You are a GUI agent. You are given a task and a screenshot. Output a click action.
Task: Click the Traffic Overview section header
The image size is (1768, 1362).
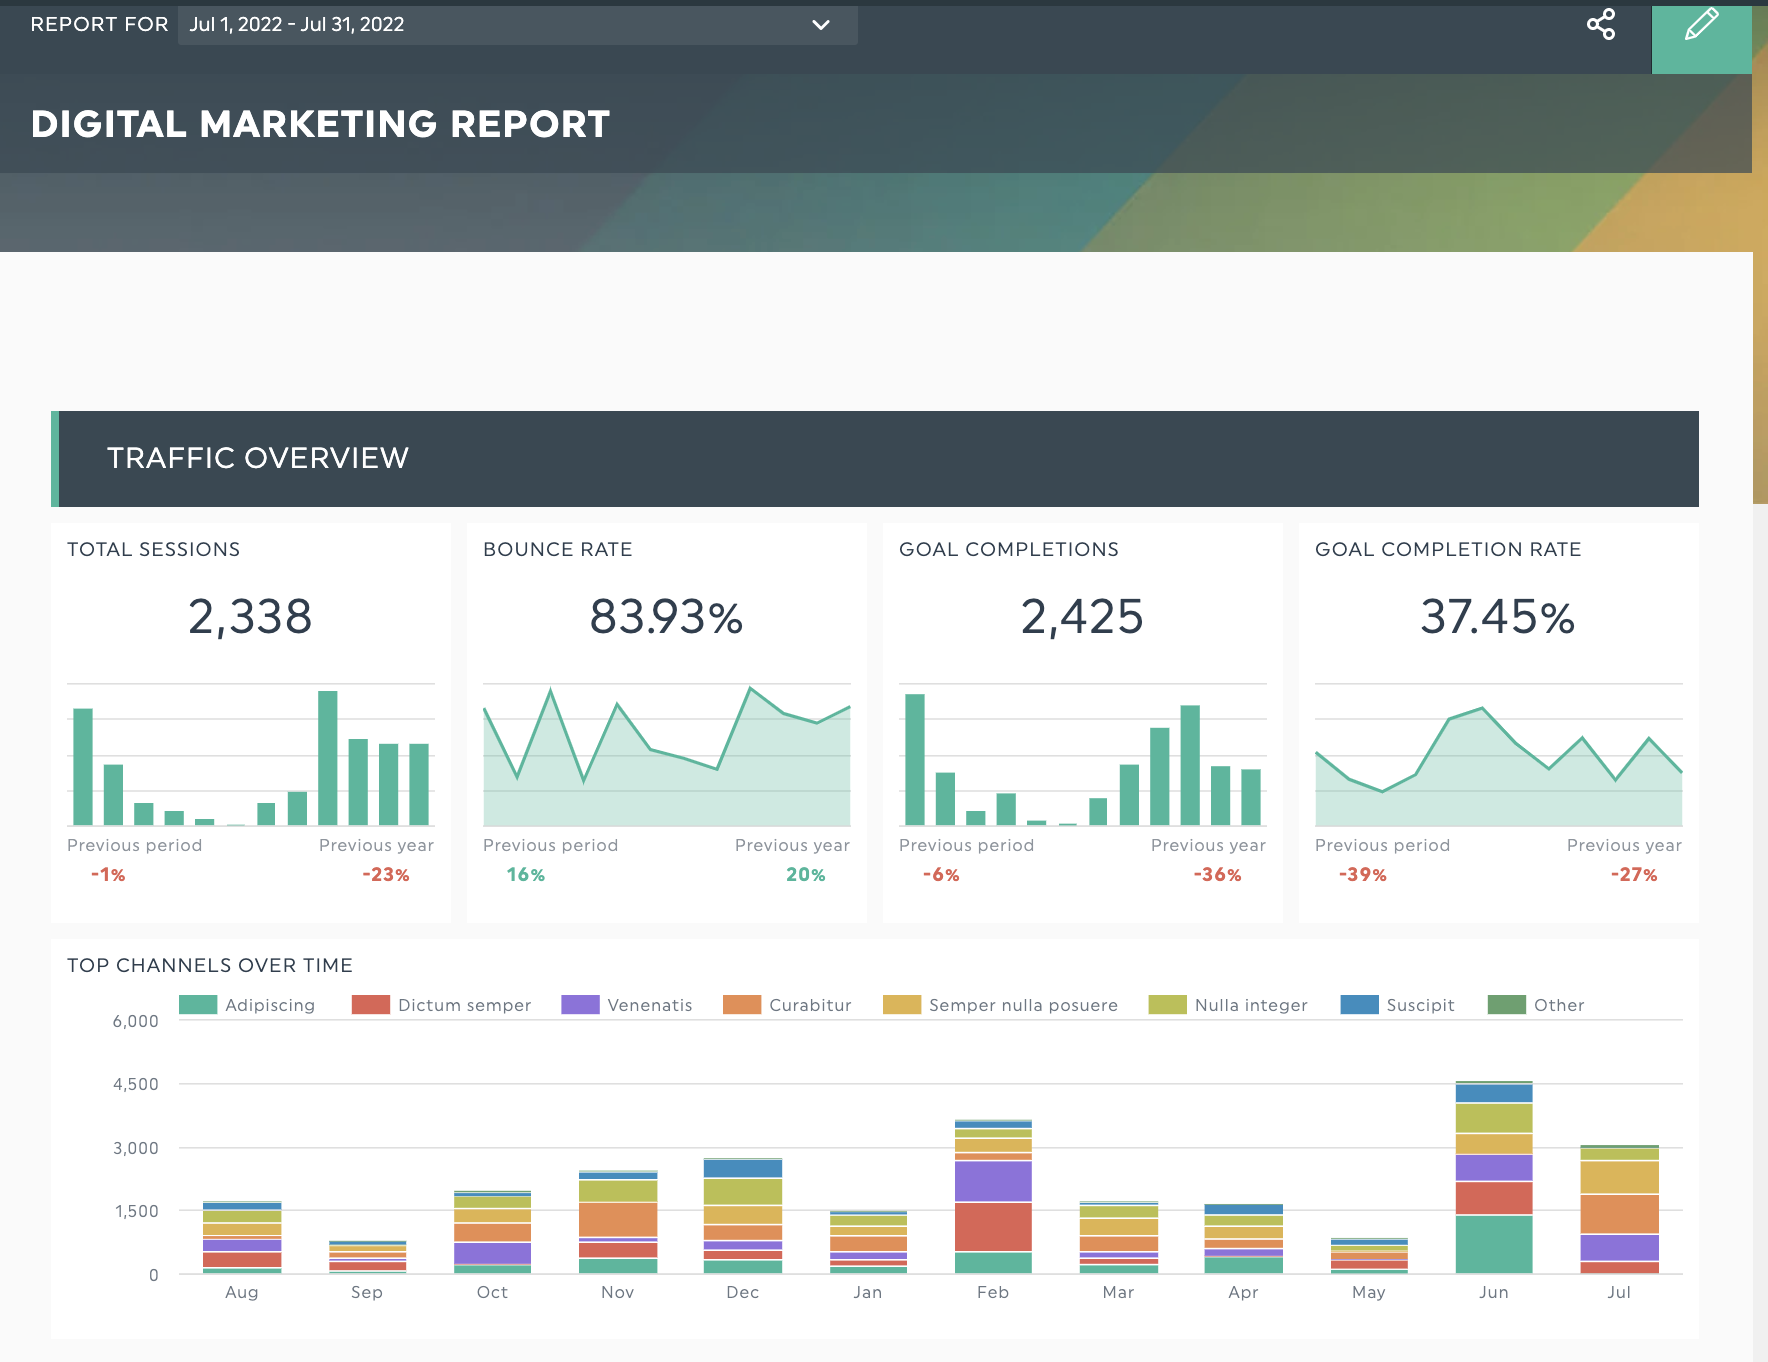875,458
